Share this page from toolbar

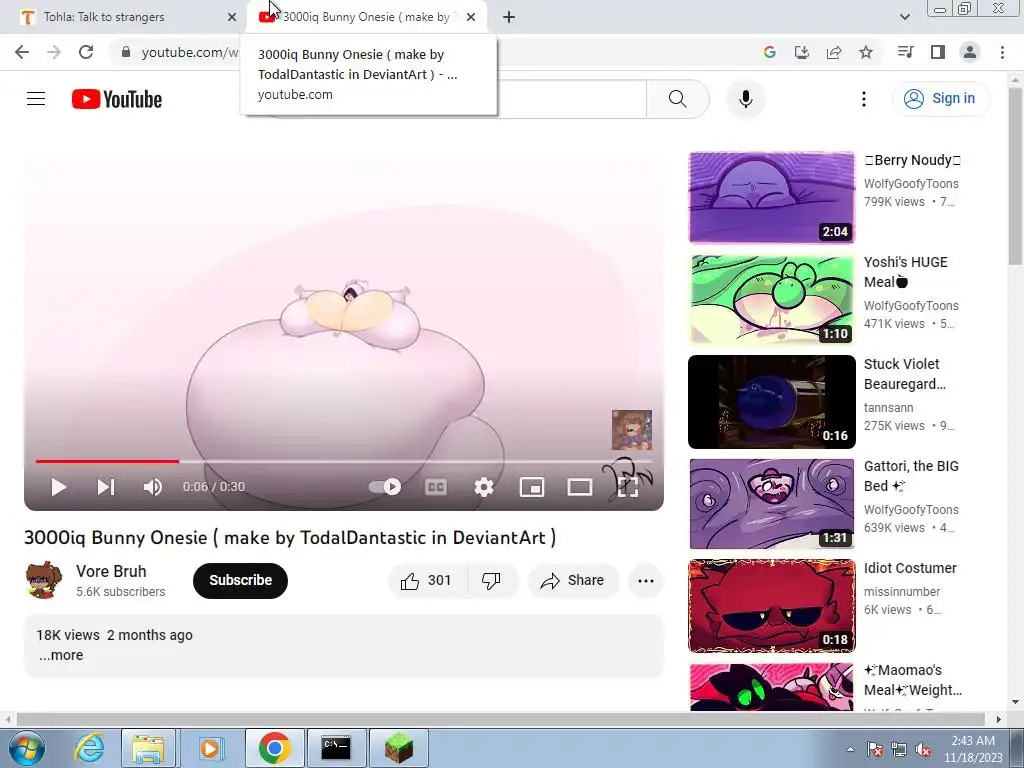[x=834, y=52]
